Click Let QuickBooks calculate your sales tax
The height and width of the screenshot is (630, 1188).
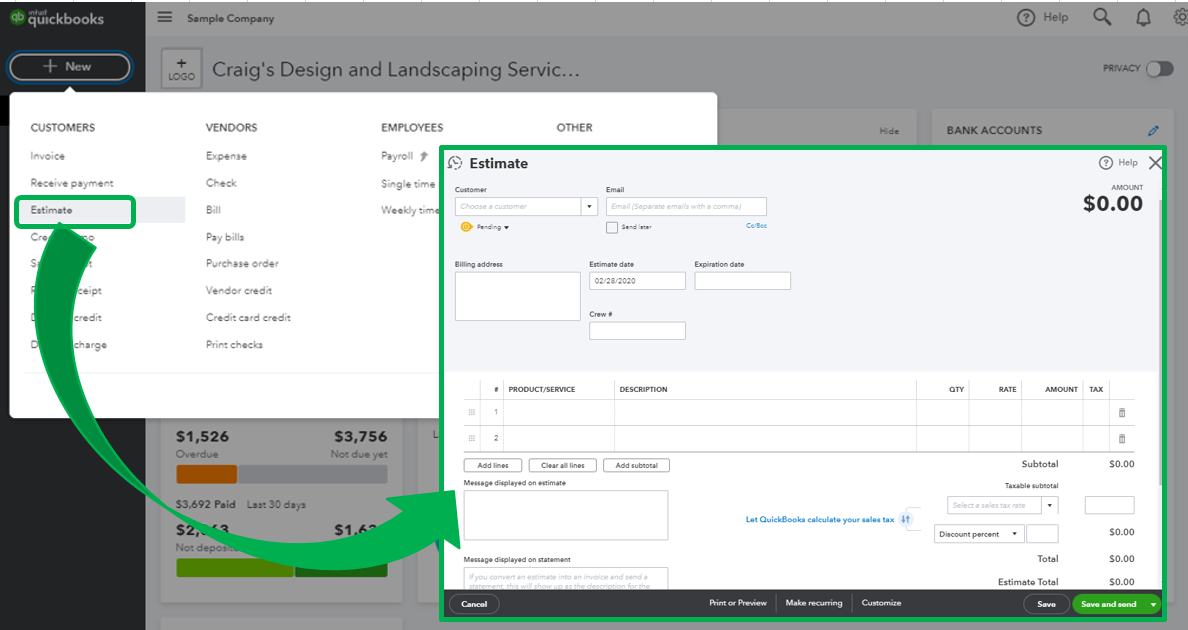(820, 519)
